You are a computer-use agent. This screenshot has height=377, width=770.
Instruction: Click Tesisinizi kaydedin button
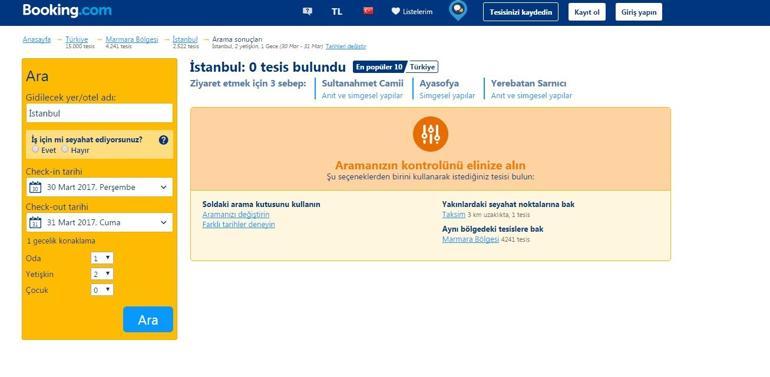click(521, 12)
